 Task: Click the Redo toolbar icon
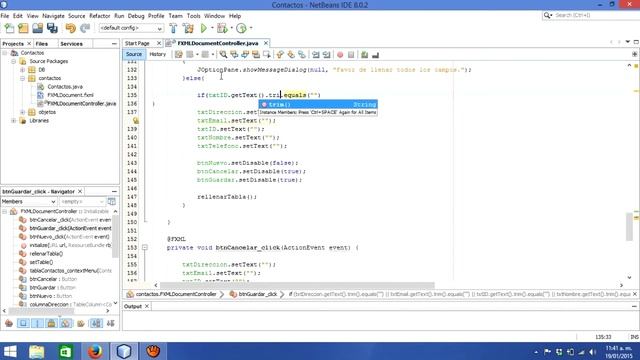point(85,28)
